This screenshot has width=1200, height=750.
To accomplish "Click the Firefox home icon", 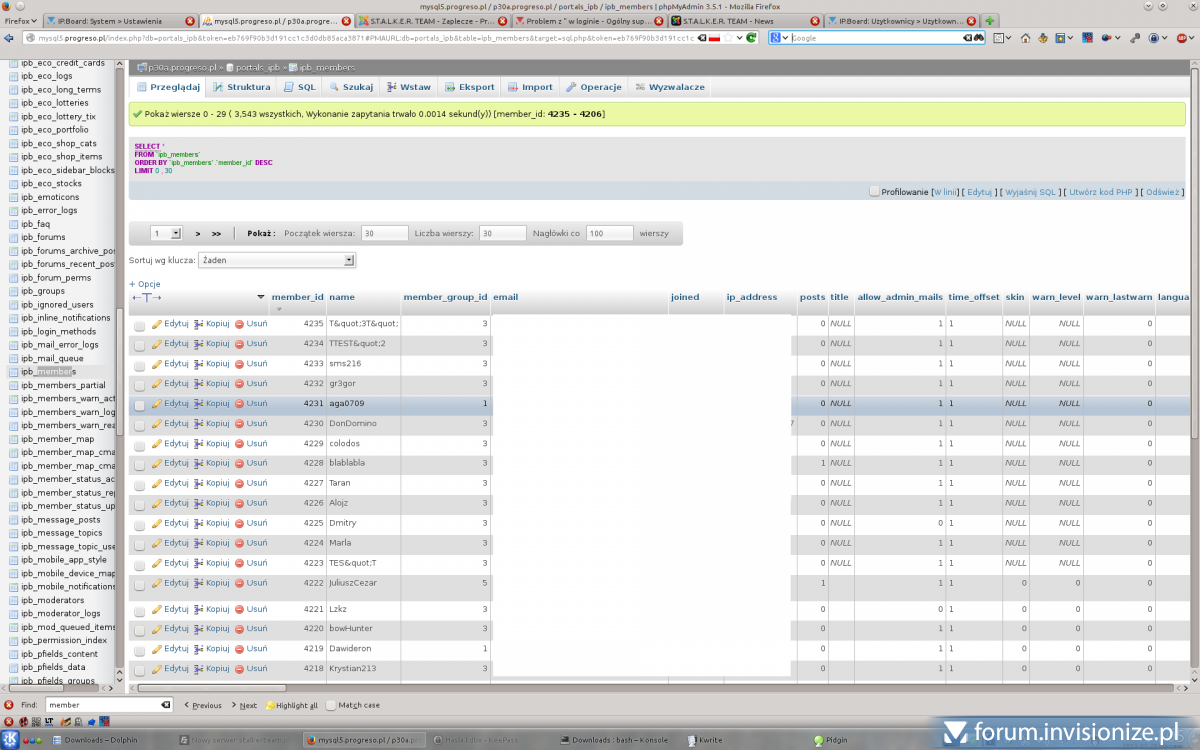I will 1025,38.
